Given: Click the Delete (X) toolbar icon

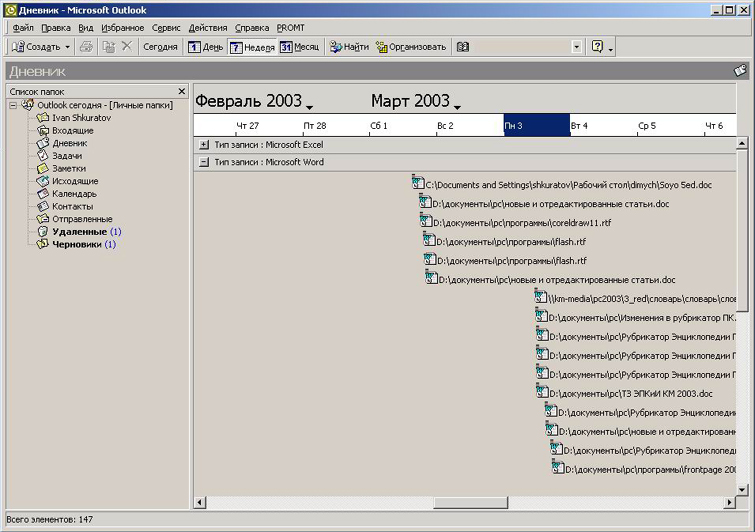Looking at the screenshot, I should click(126, 47).
